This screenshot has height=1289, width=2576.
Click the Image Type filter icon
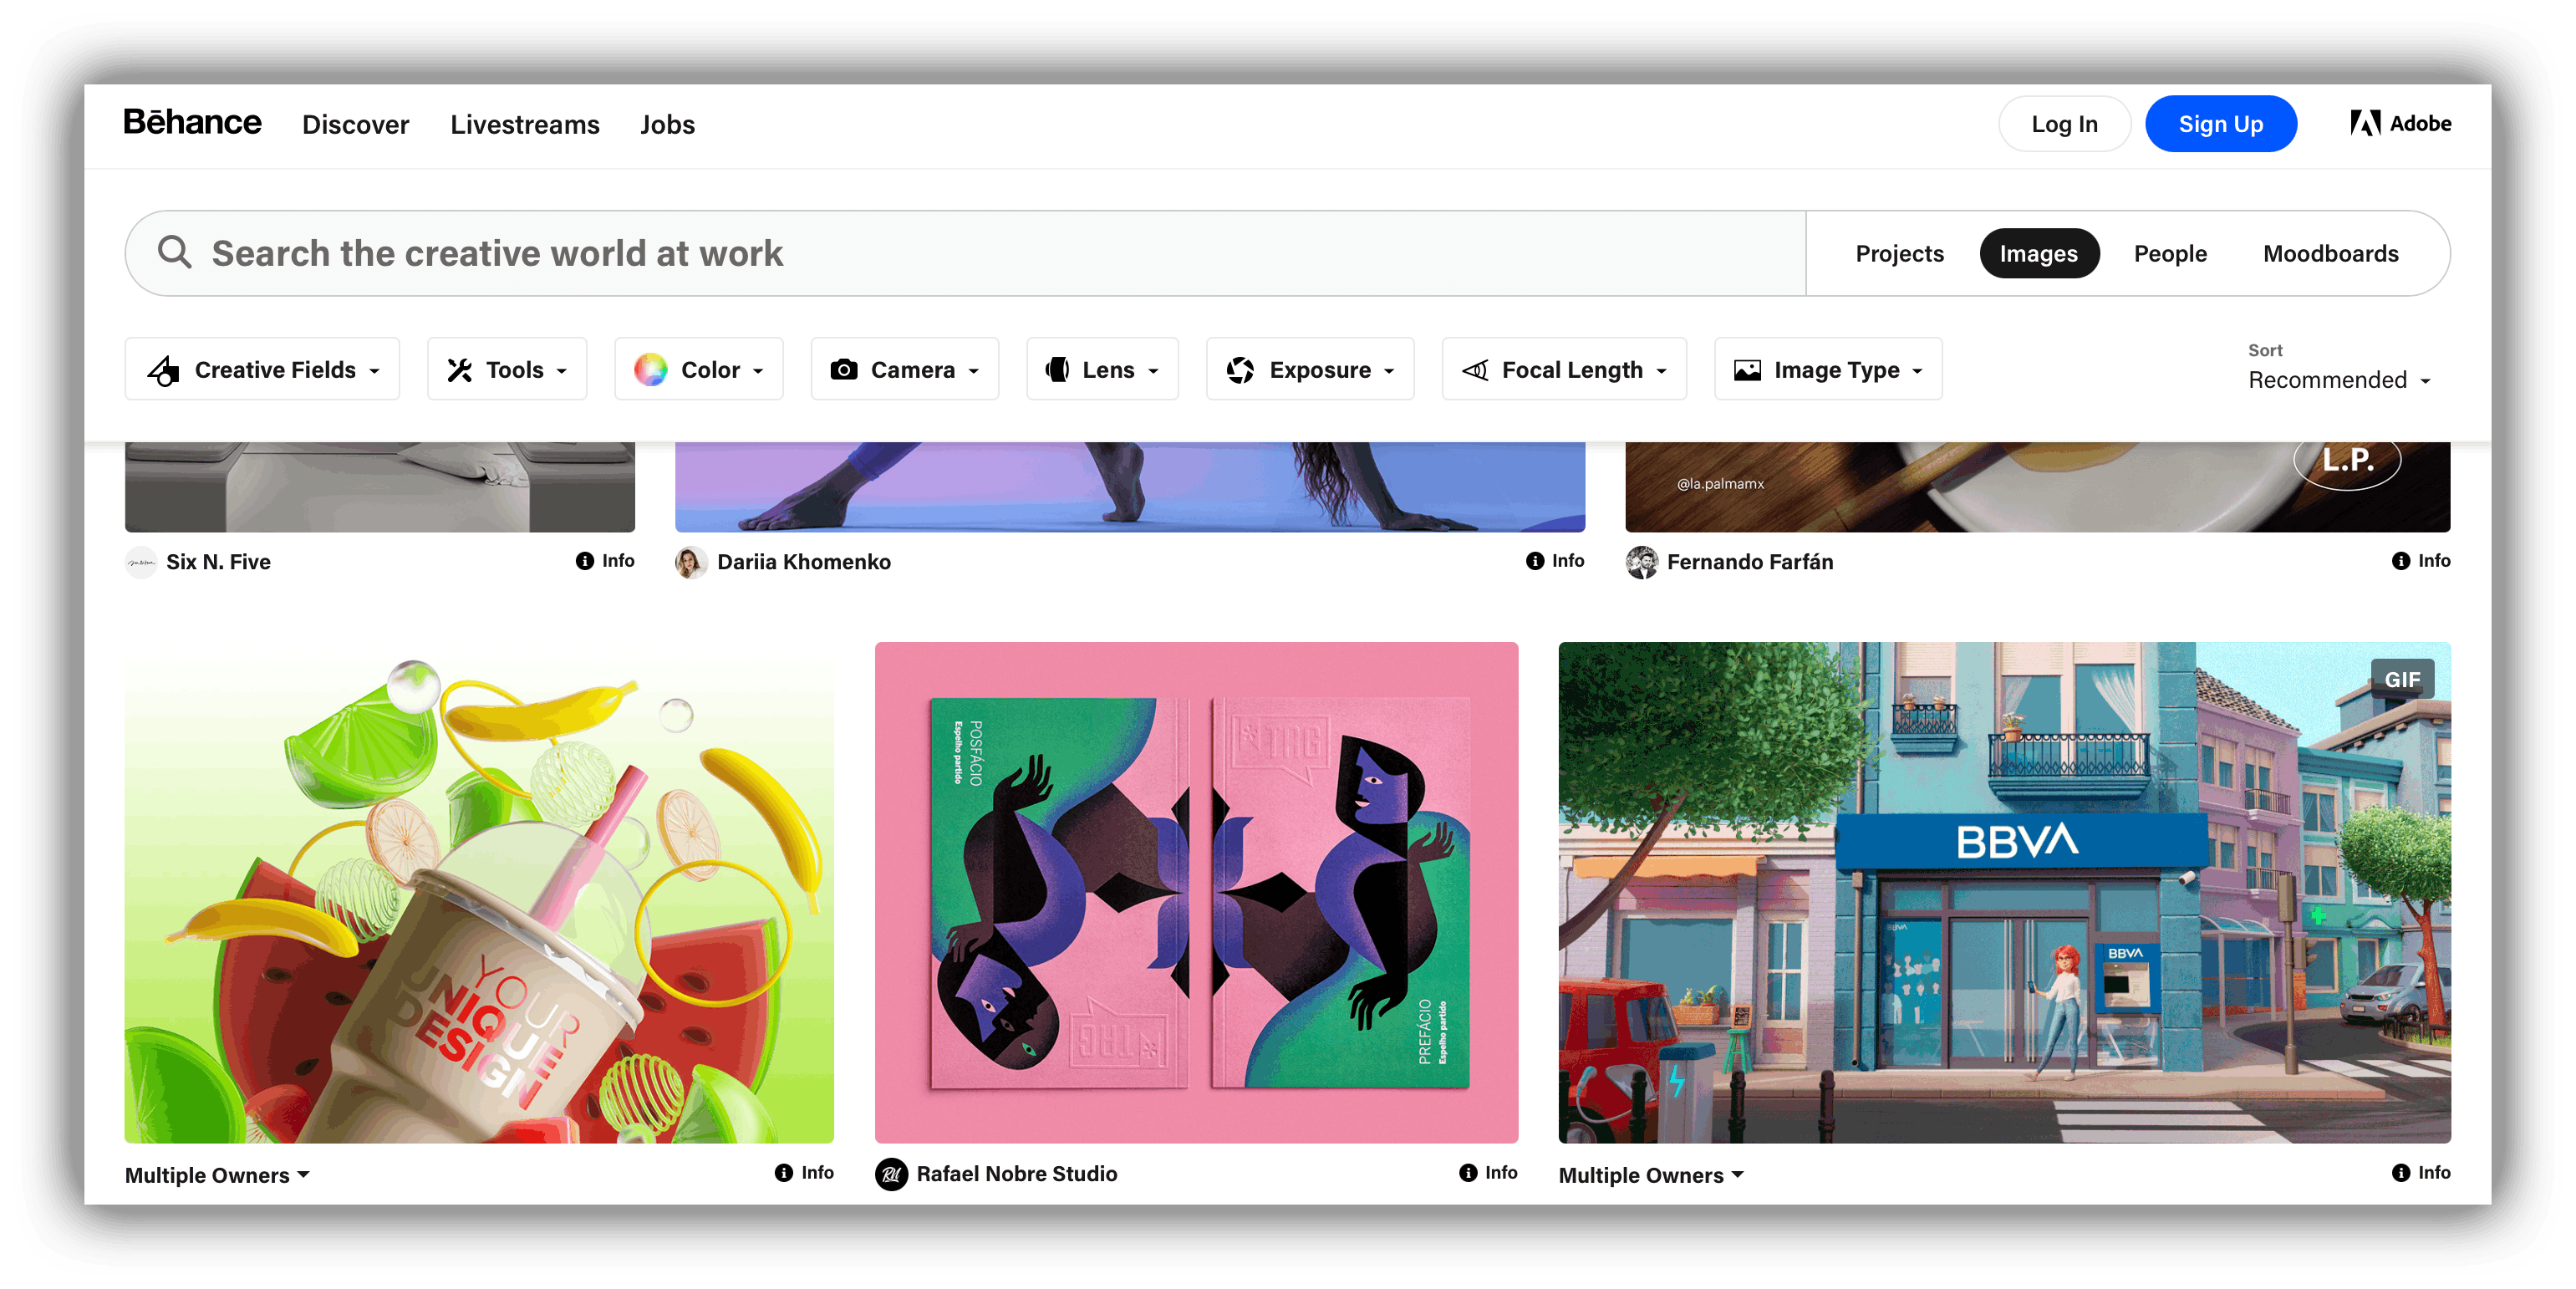(x=1746, y=369)
